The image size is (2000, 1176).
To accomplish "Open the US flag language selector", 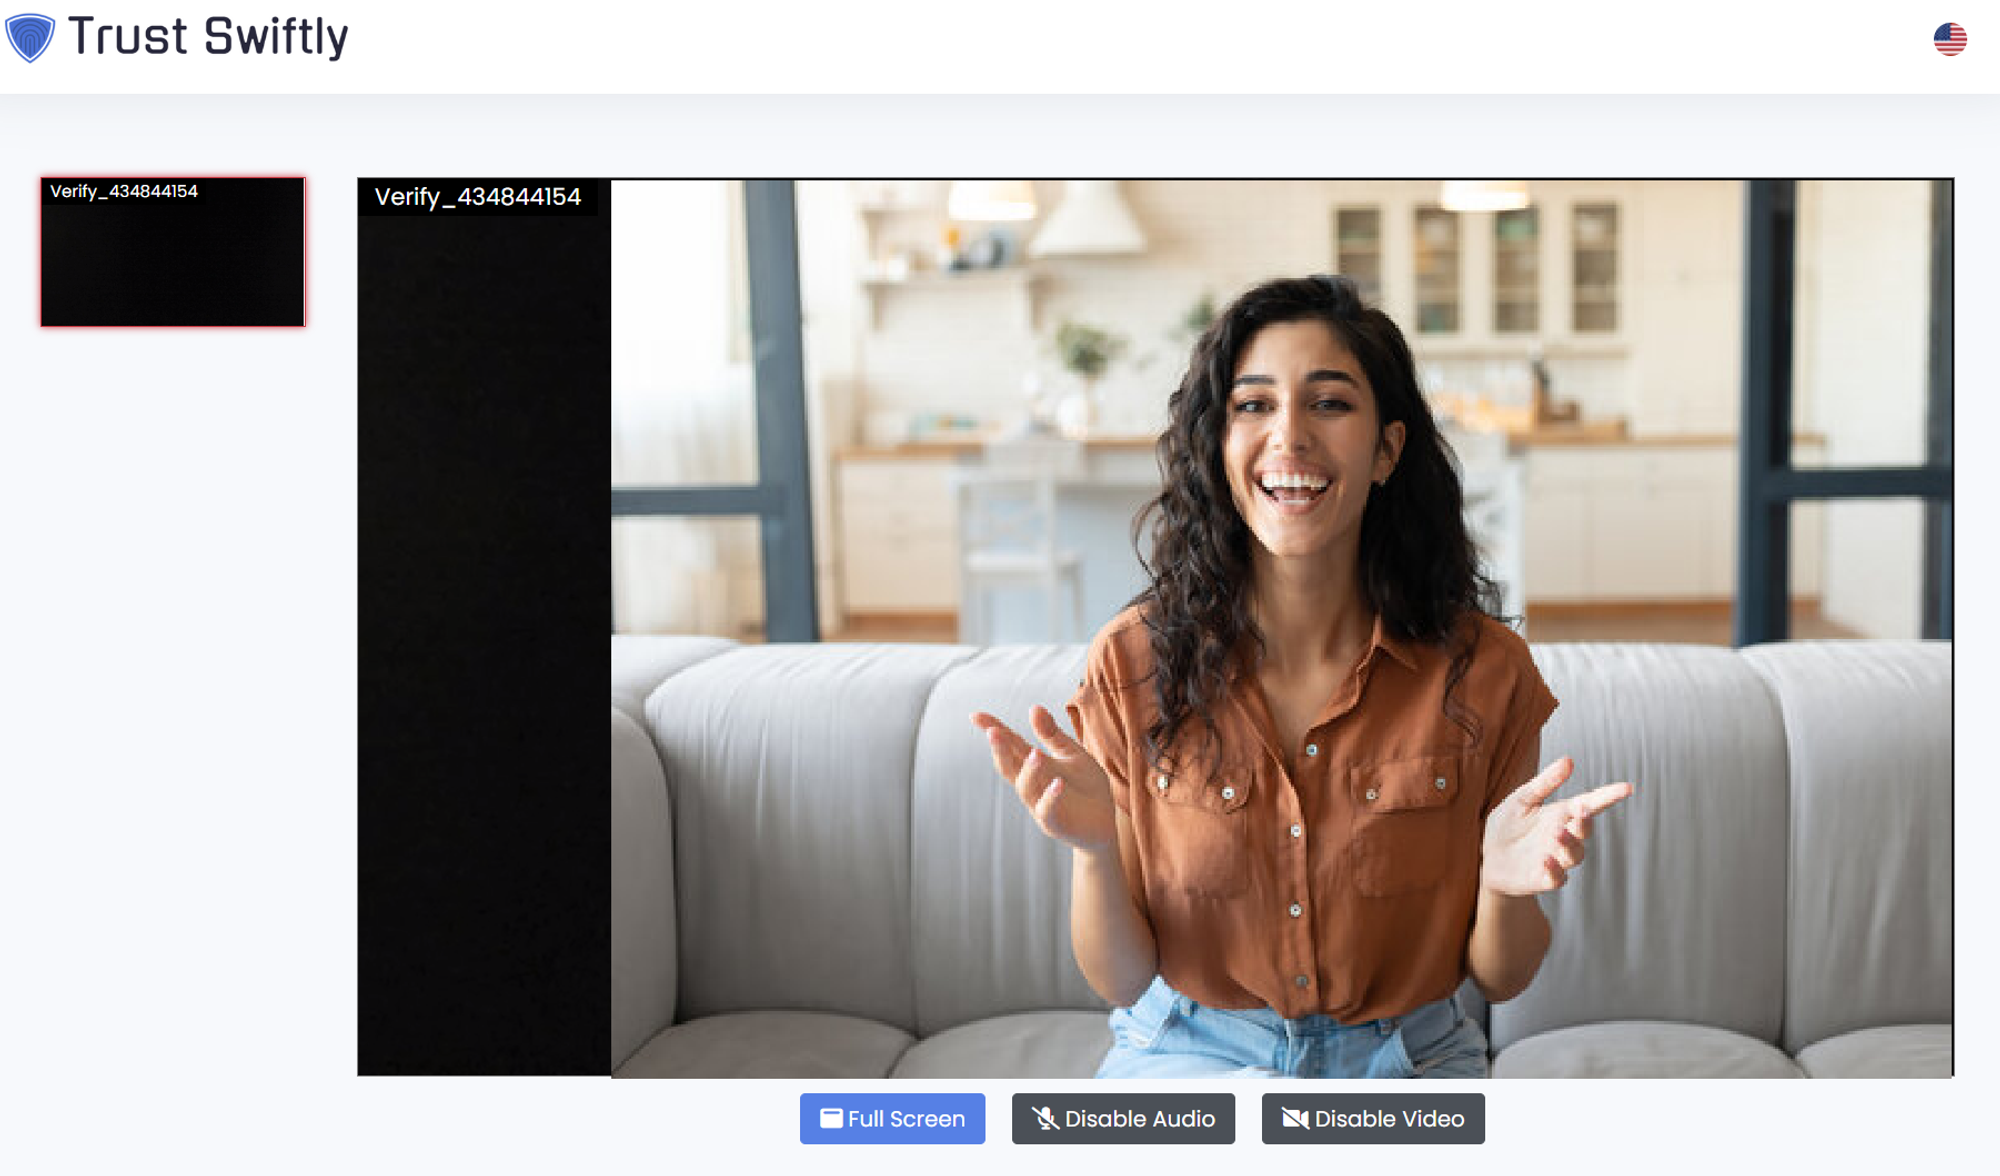I will click(x=1949, y=39).
